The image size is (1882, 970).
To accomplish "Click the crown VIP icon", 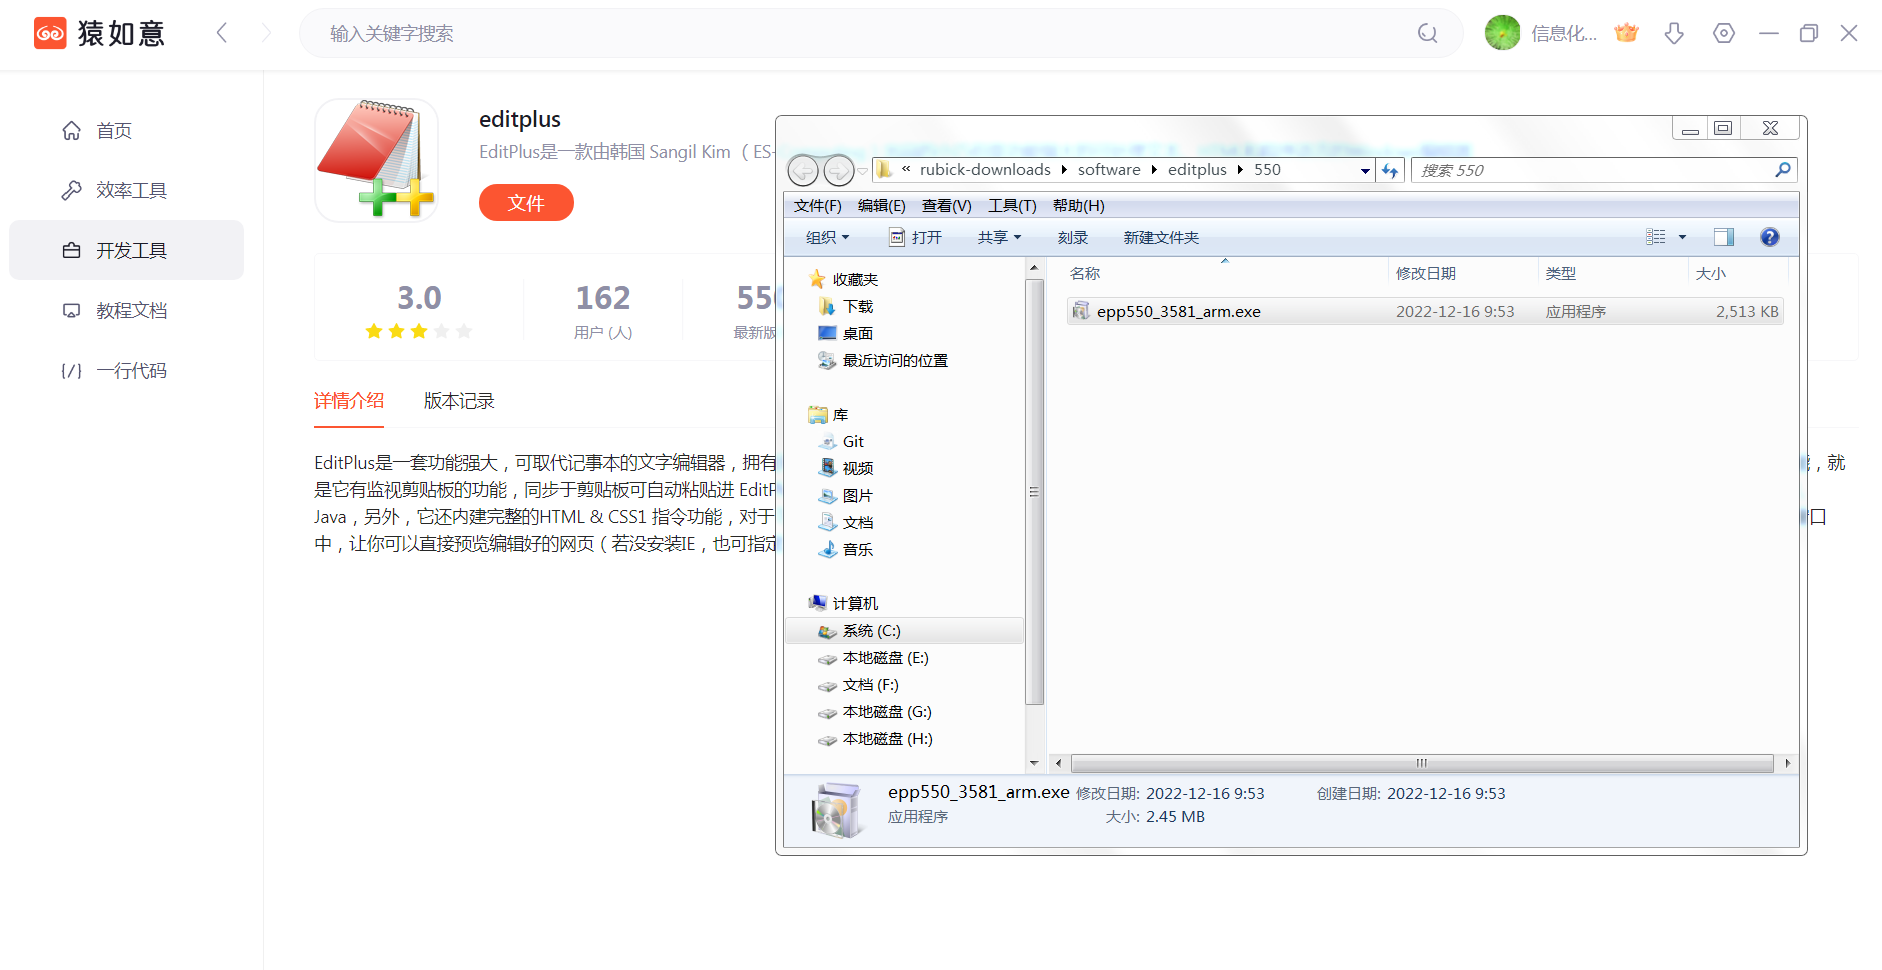I will pos(1627,33).
